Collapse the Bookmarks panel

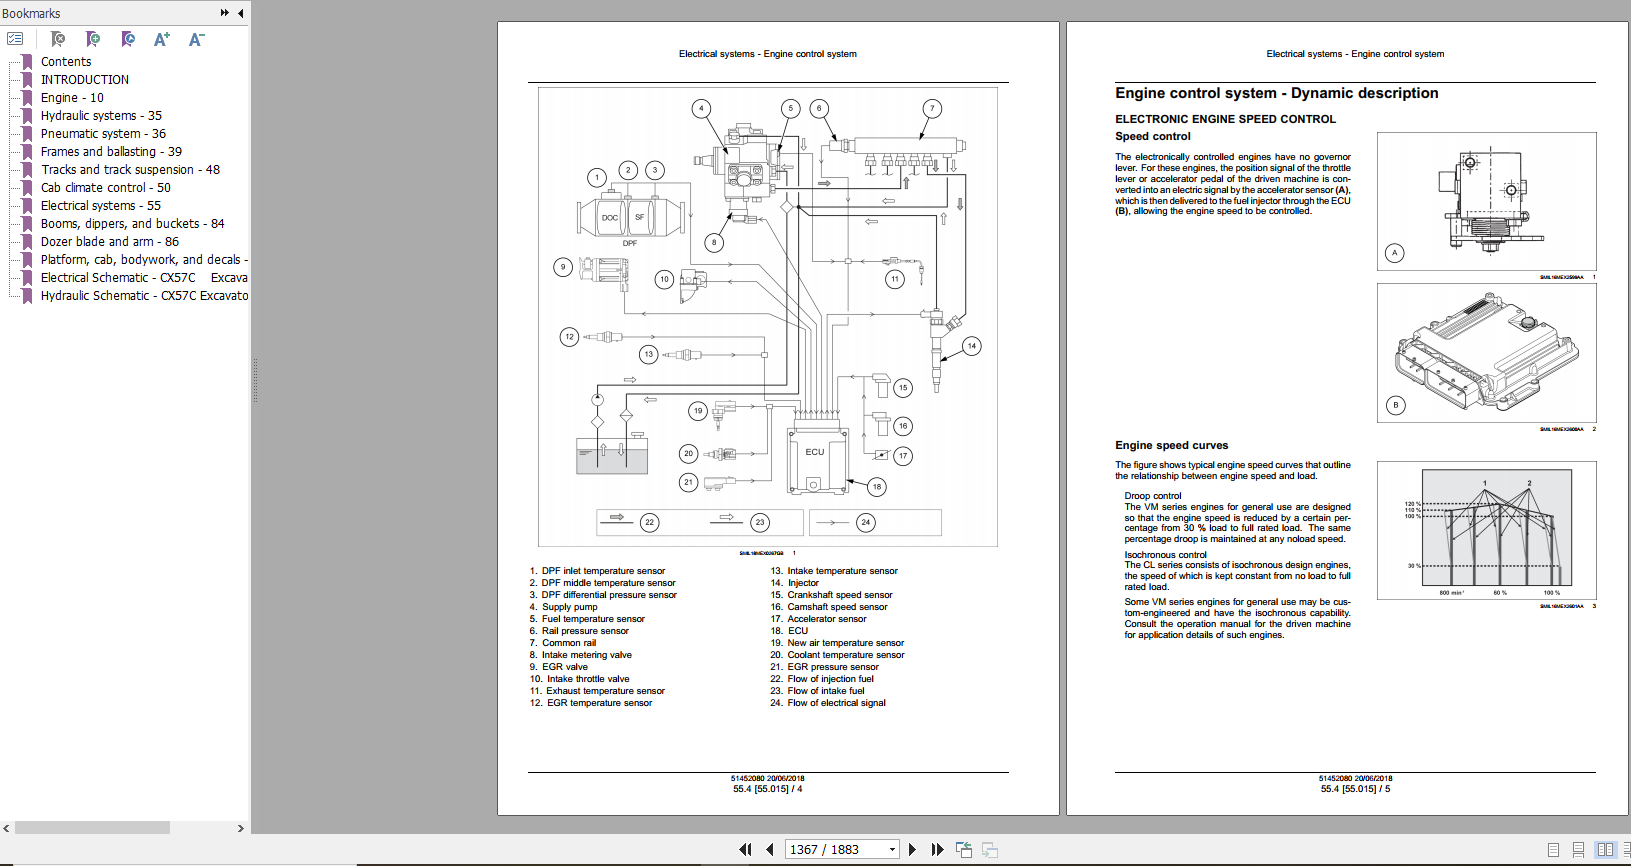[241, 13]
